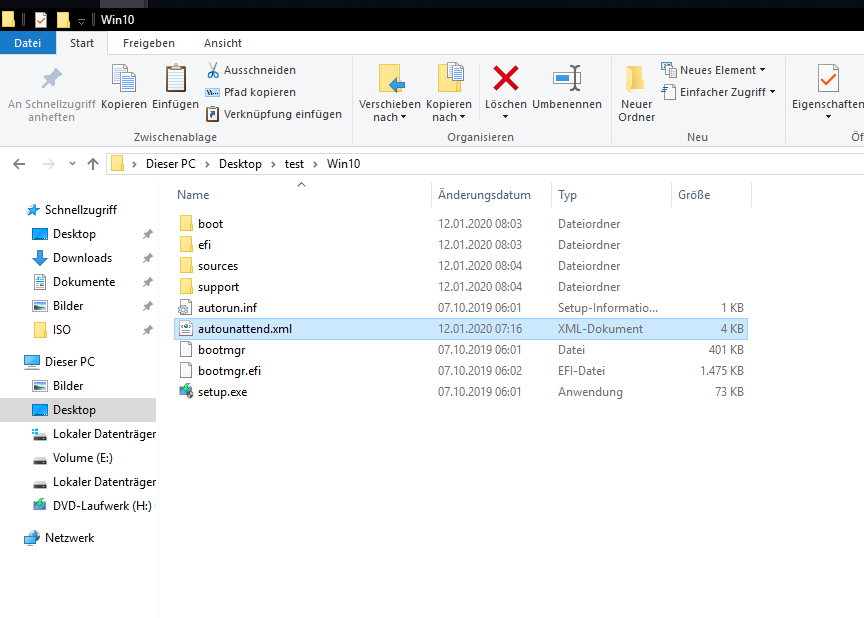Image resolution: width=864 pixels, height=618 pixels.
Task: Click the setup.exe application icon
Action: (186, 392)
